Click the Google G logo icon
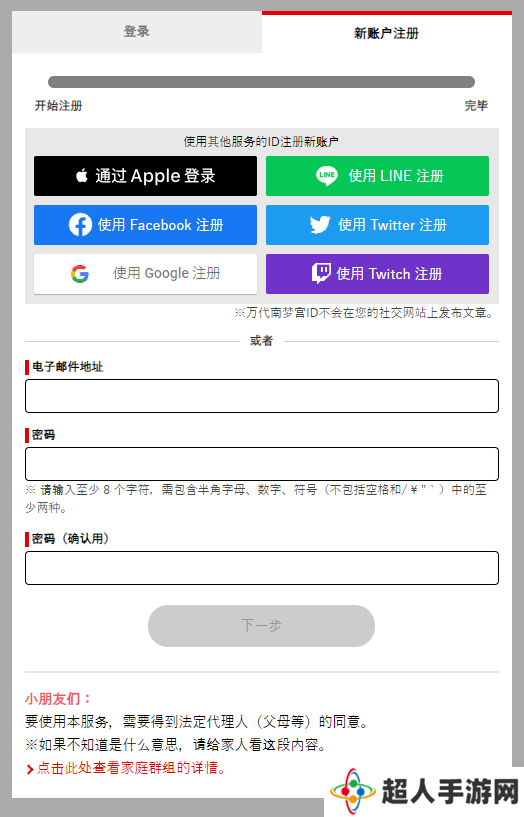 click(x=80, y=274)
